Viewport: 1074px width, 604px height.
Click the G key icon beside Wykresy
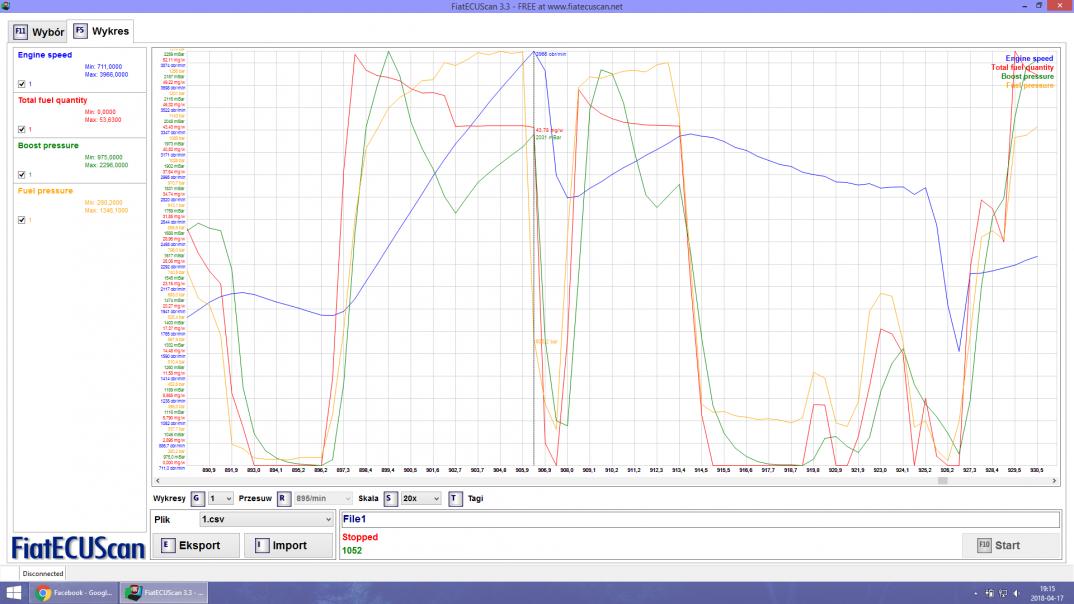[x=197, y=498]
